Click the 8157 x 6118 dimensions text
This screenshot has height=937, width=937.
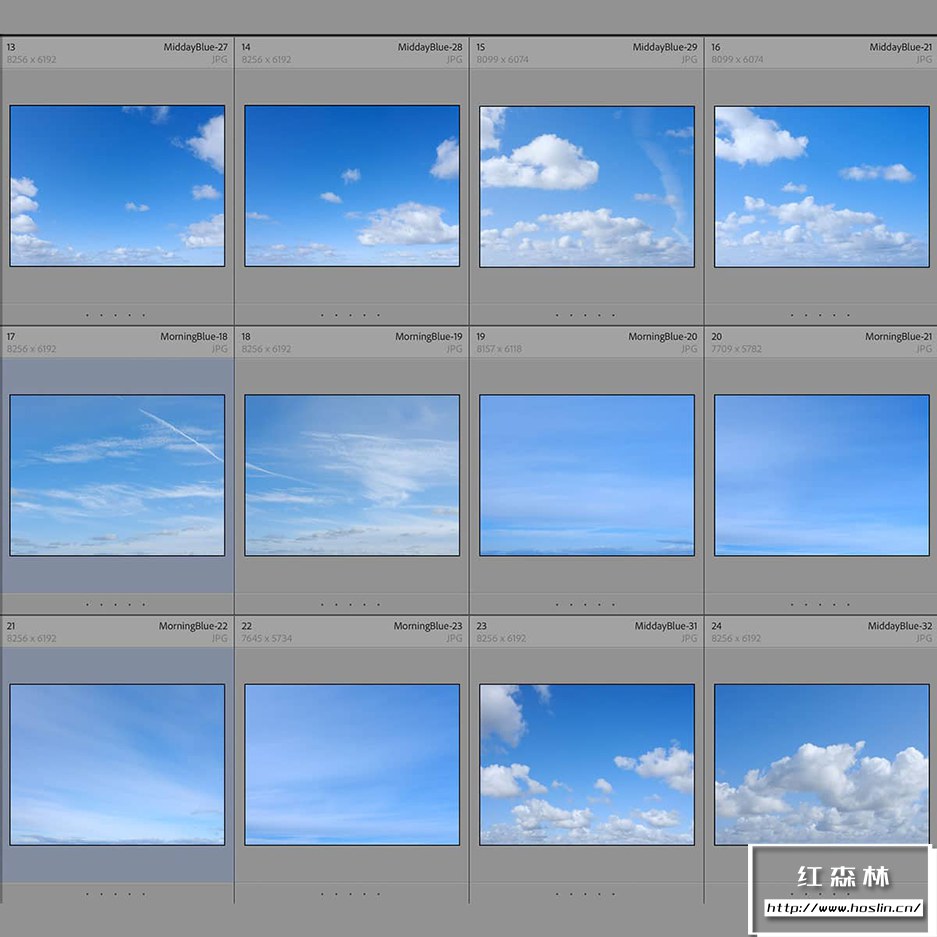(499, 349)
